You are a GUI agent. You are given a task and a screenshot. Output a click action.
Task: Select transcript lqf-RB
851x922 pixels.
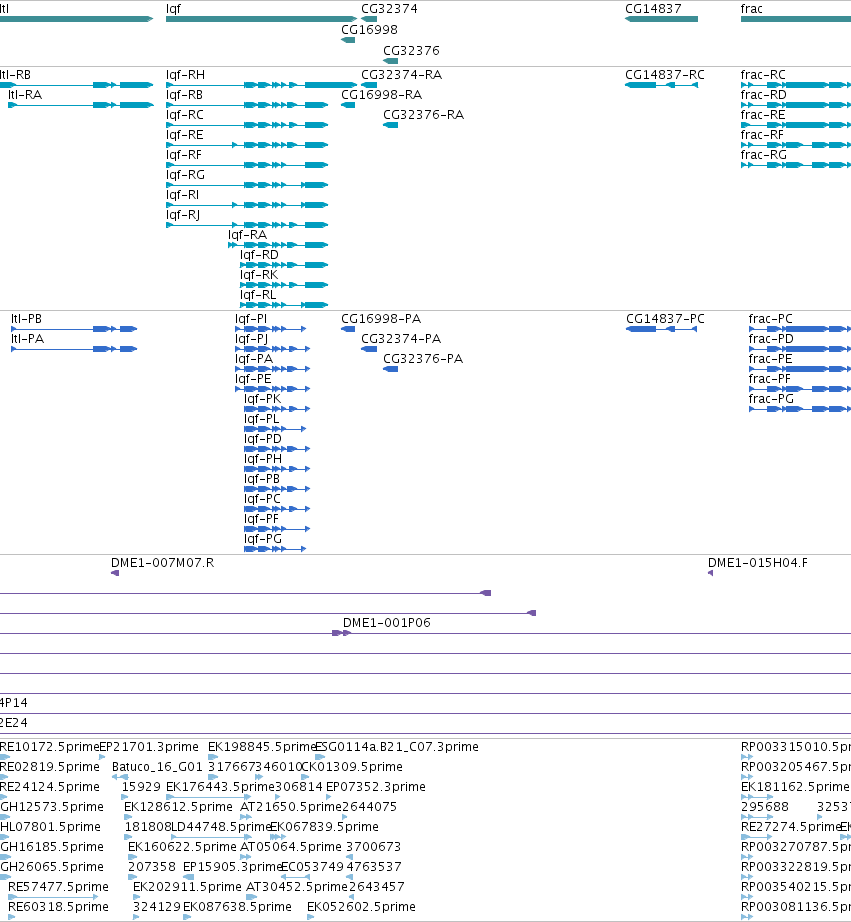pos(184,95)
